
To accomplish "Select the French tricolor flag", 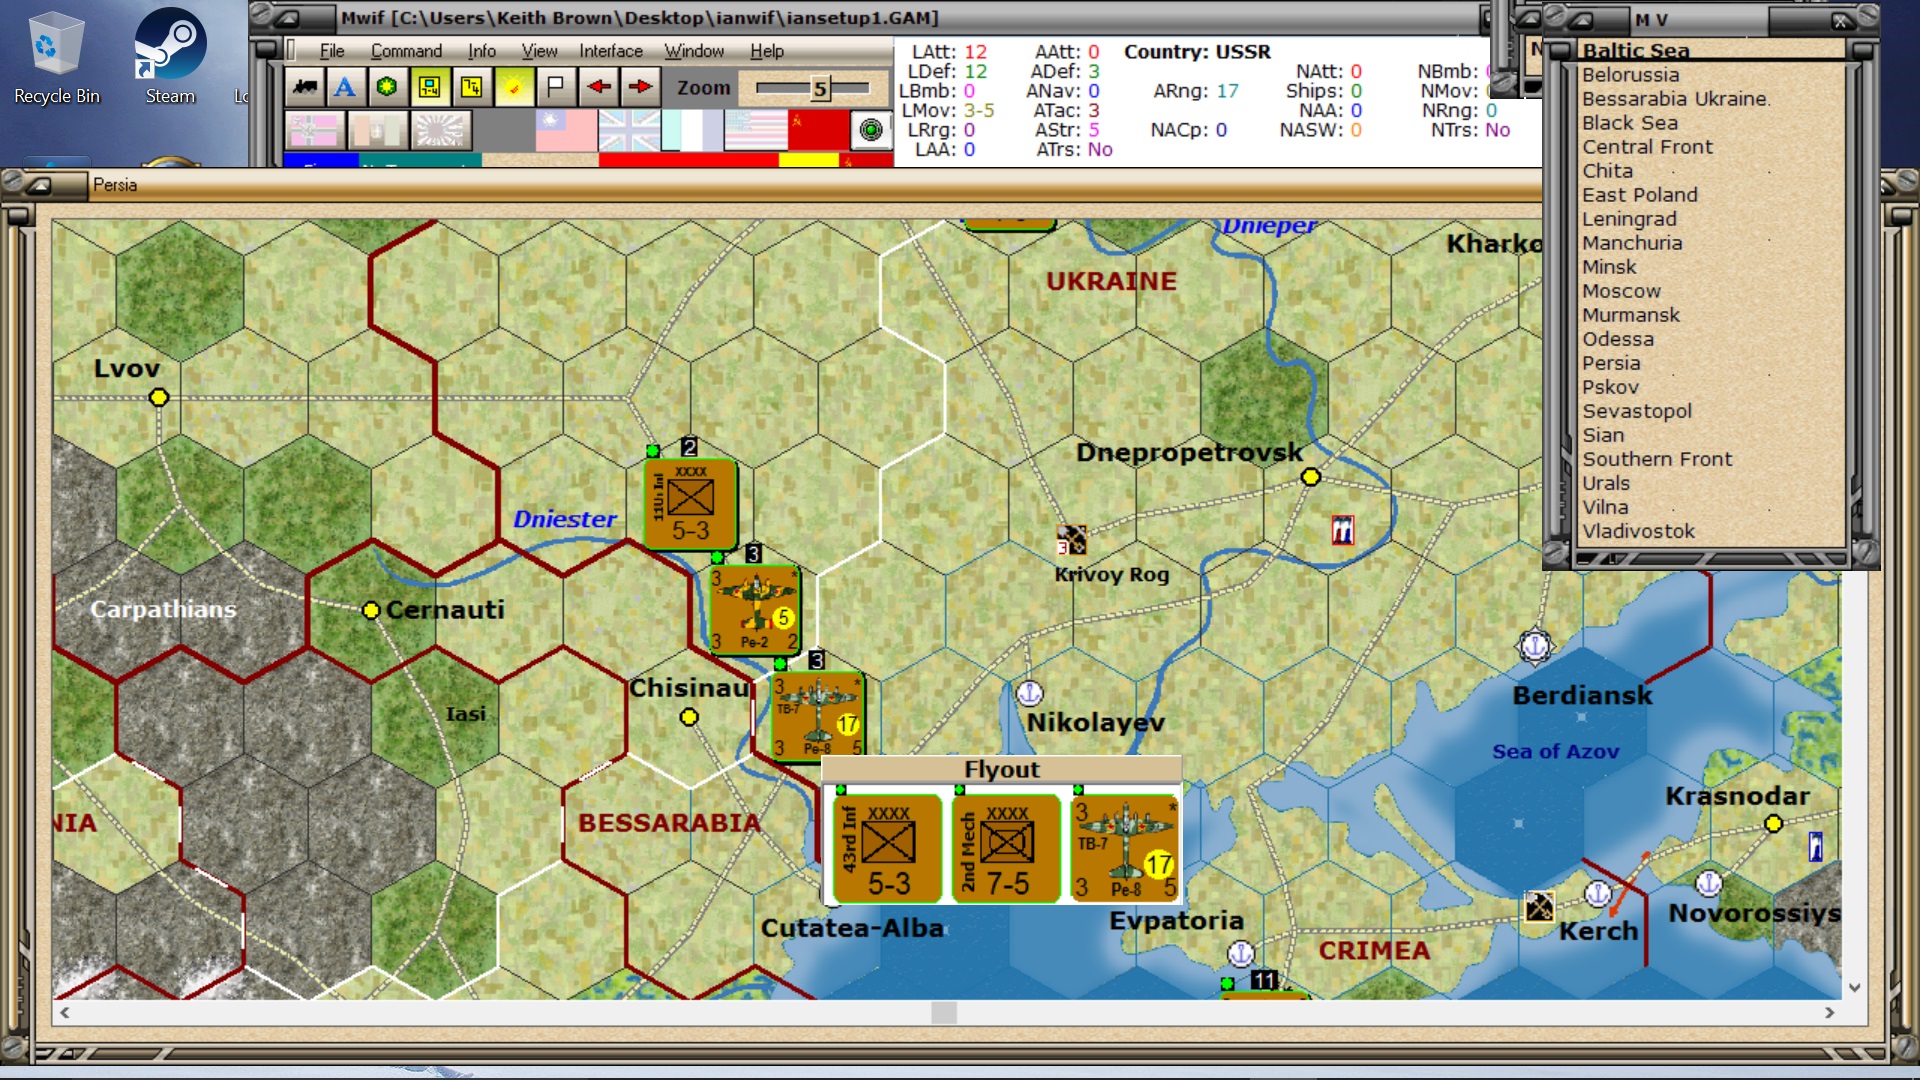I will [692, 130].
